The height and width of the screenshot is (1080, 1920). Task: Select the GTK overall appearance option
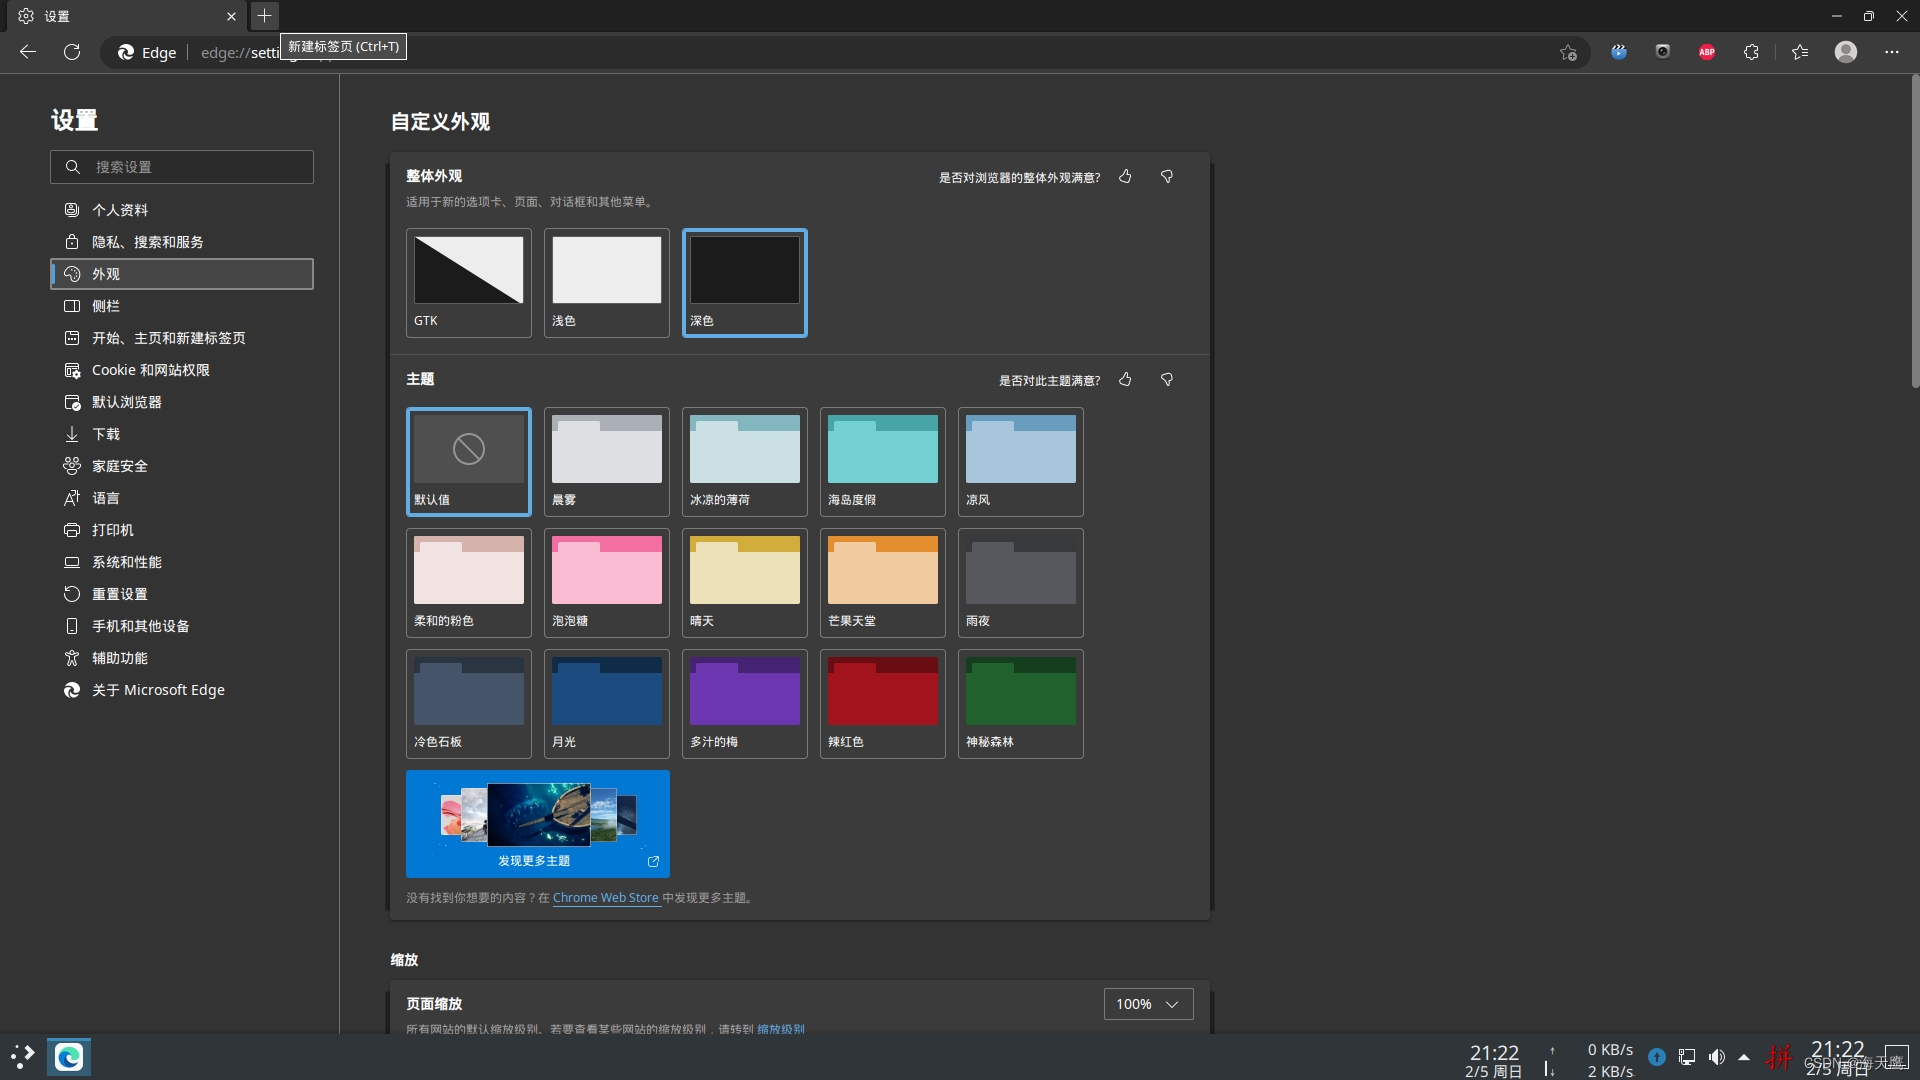468,282
